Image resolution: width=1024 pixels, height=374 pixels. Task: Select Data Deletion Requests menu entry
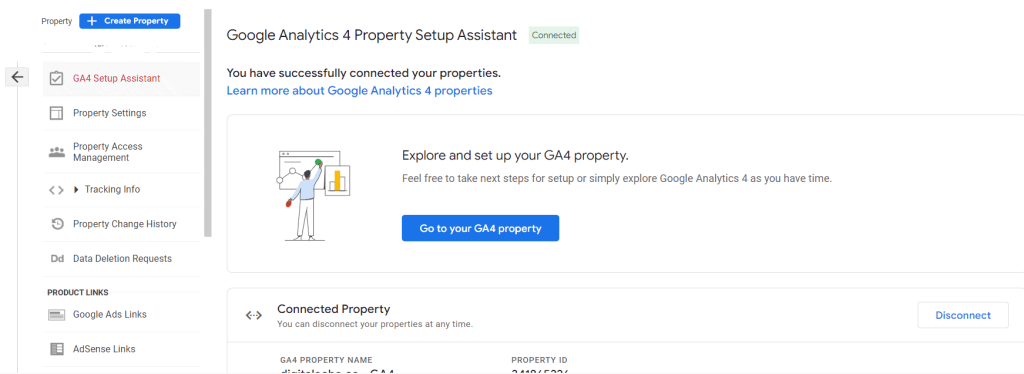(121, 258)
